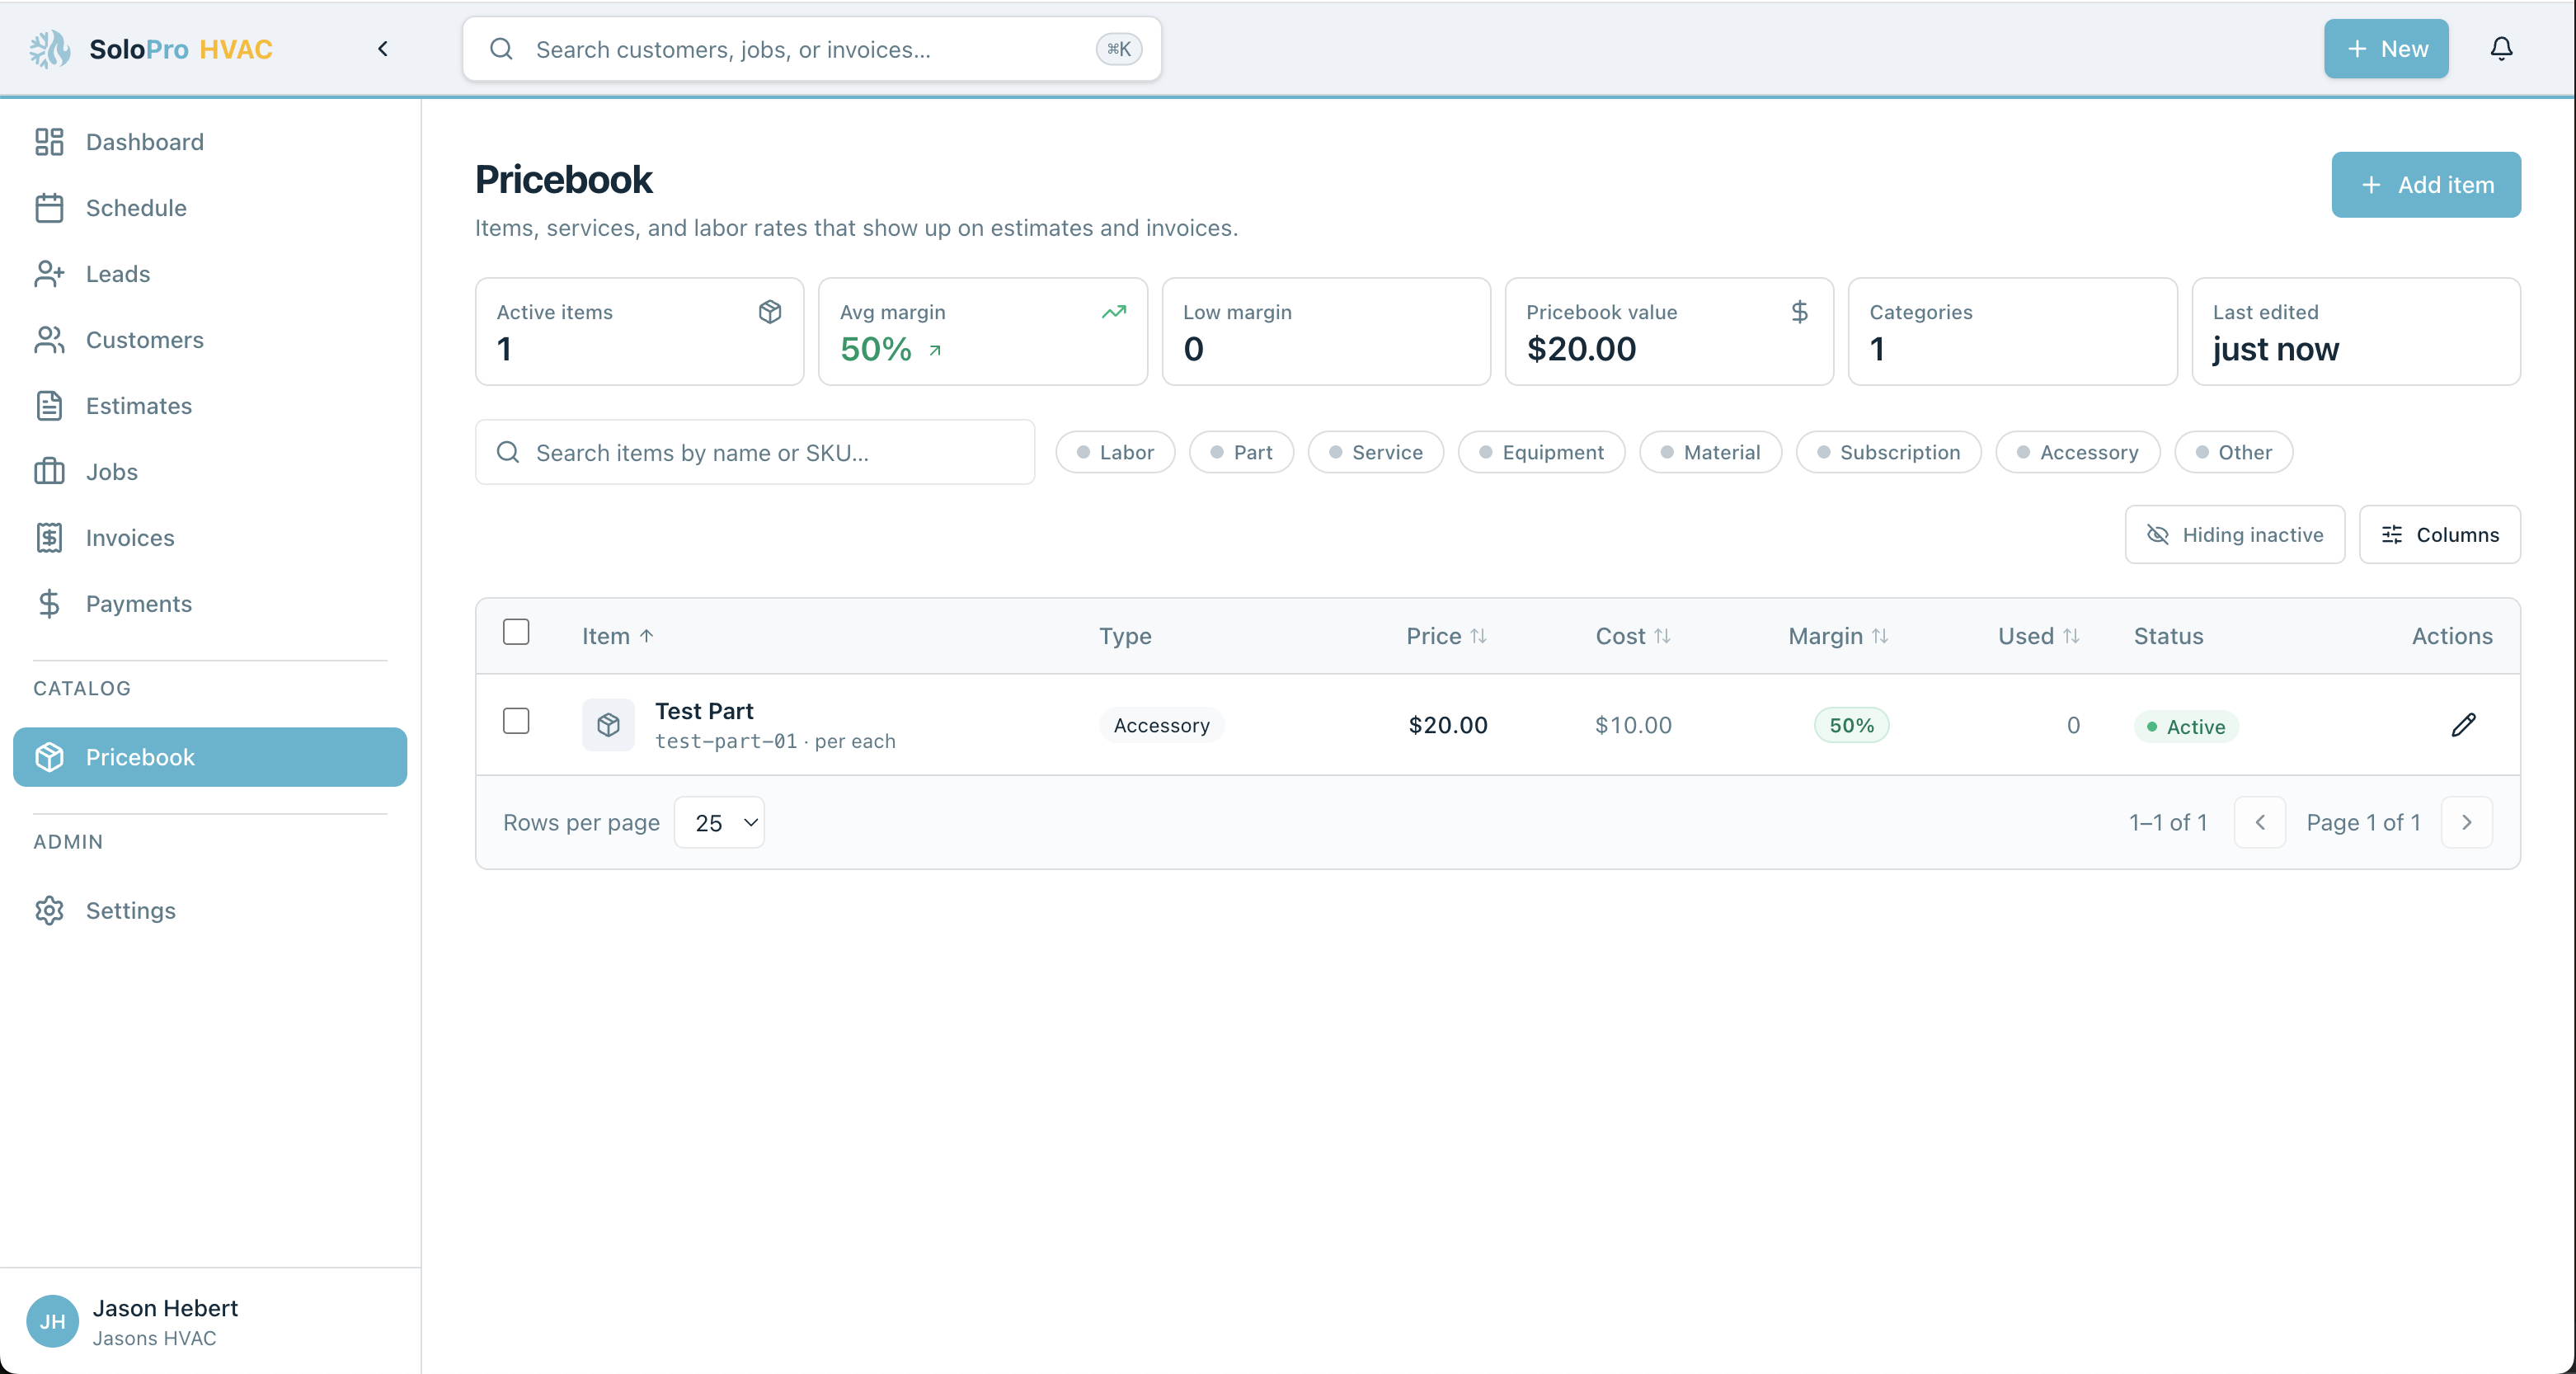The image size is (2576, 1374).
Task: Toggle Hiding inactive items
Action: point(2234,535)
